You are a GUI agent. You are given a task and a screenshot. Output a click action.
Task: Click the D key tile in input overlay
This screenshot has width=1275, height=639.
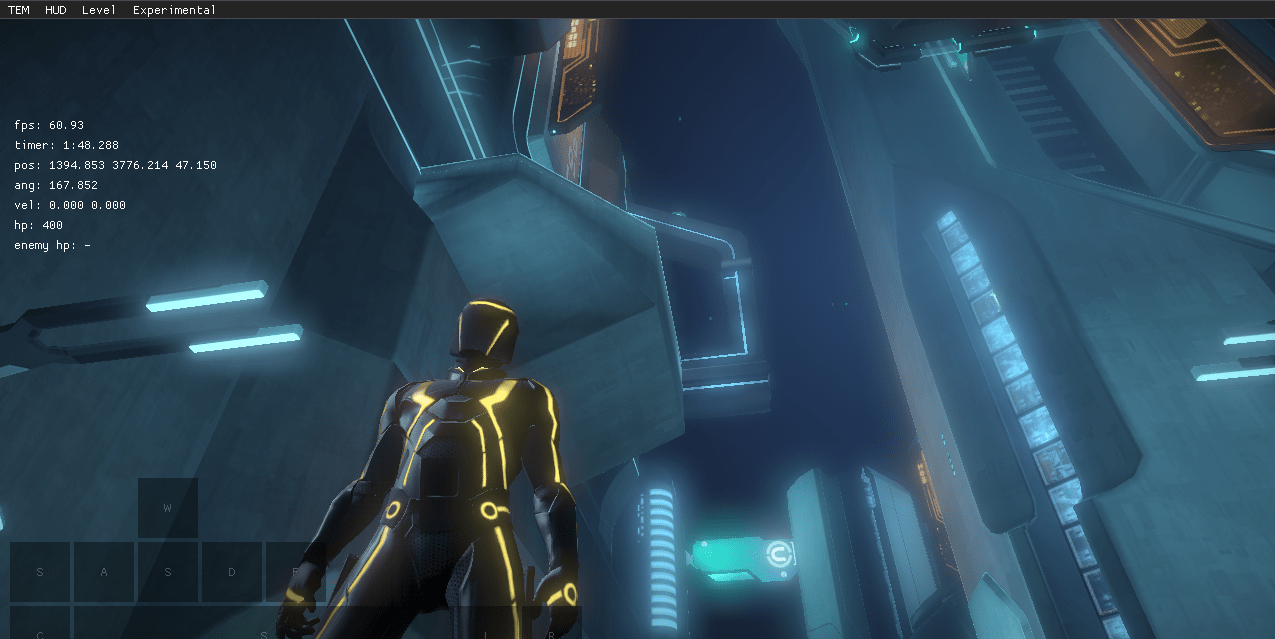[x=232, y=572]
